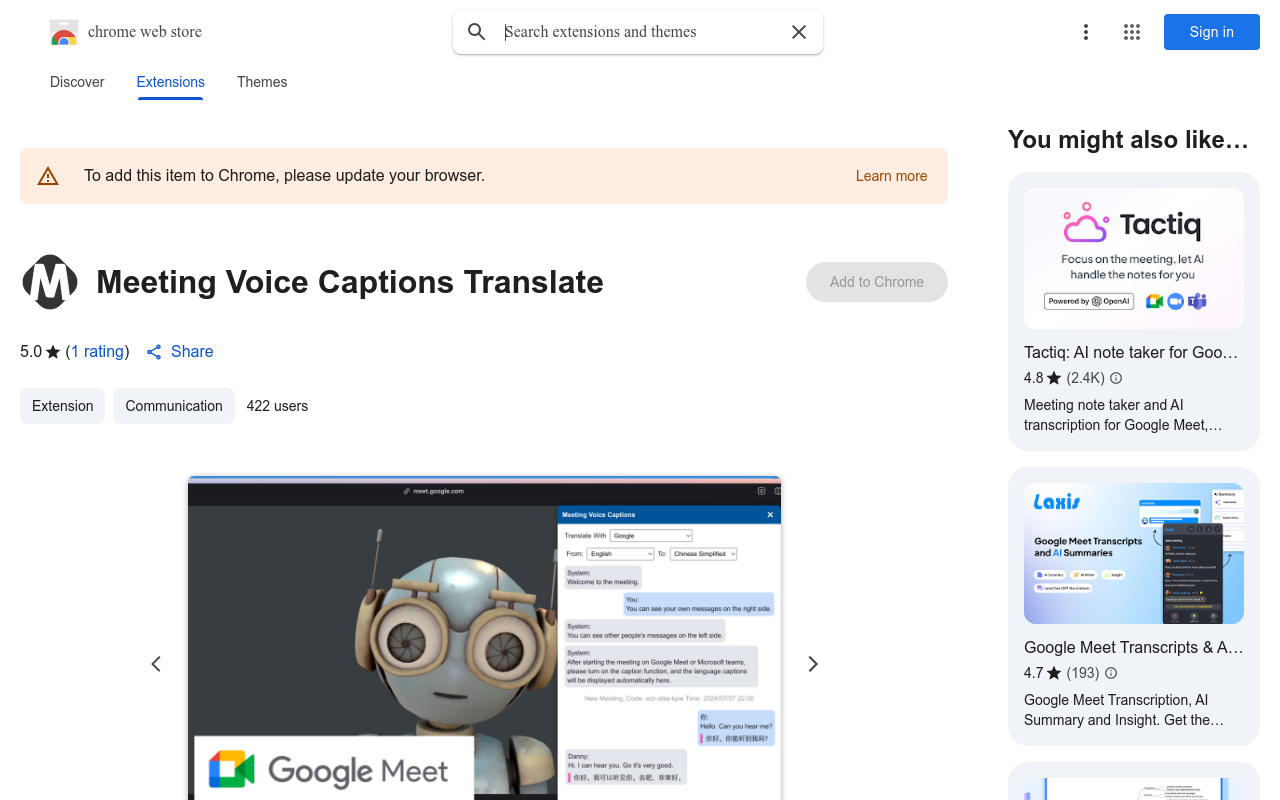1280x800 pixels.
Task: Open Tactiq: AI note taker title
Action: [1131, 352]
